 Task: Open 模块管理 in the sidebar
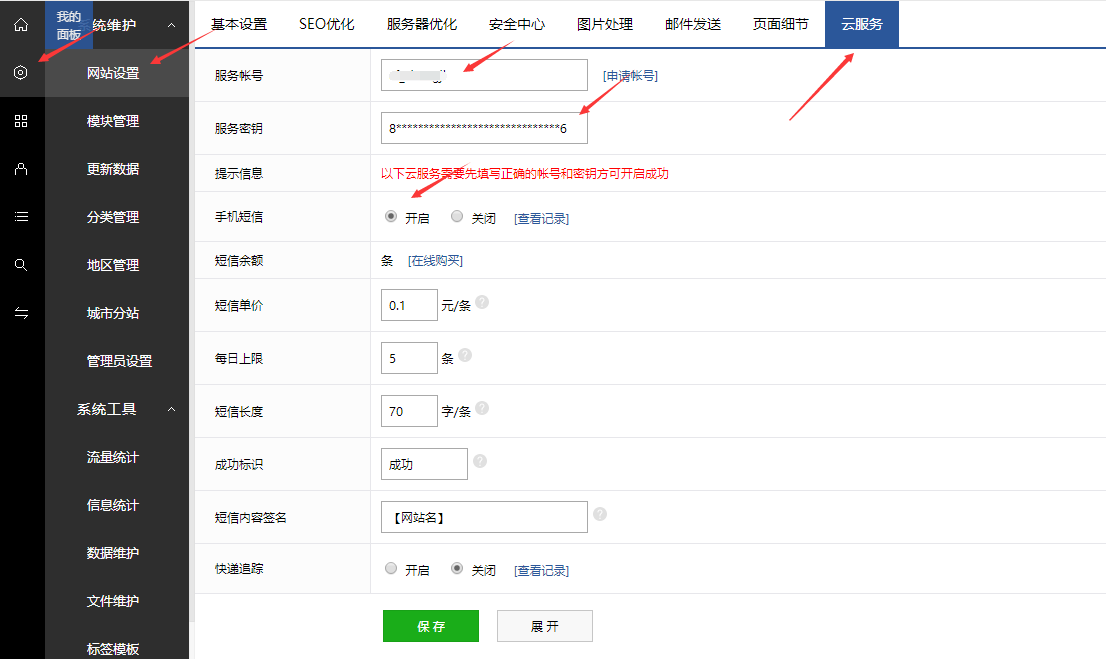(x=113, y=121)
